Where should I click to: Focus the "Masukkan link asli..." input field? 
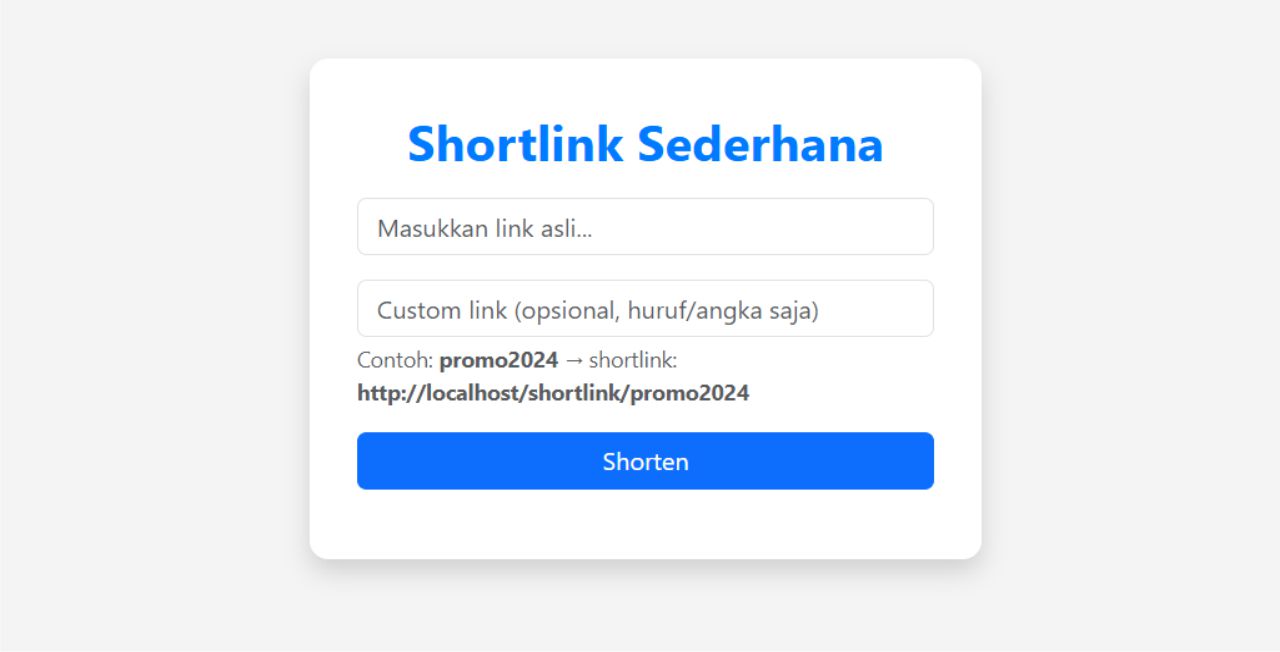pos(645,227)
